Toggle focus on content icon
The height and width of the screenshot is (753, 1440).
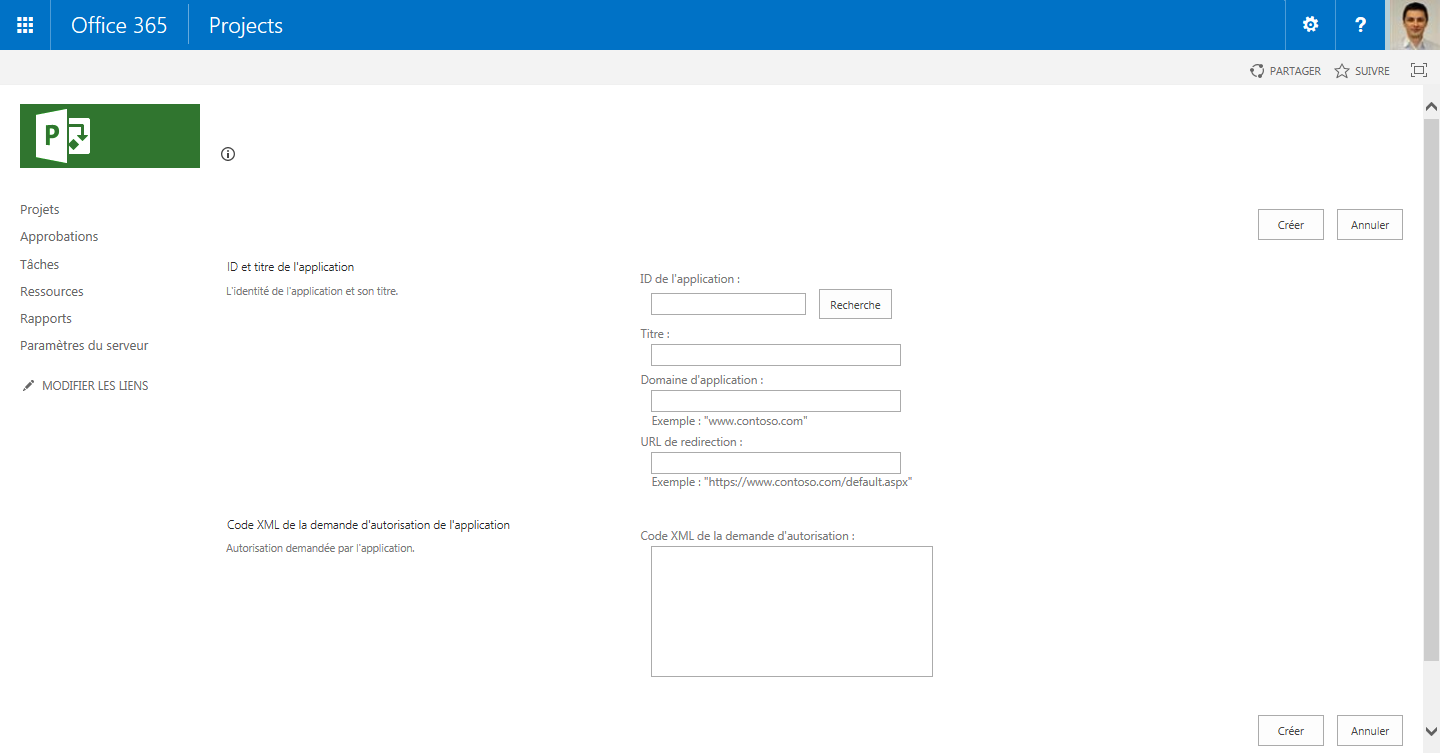(x=1418, y=70)
